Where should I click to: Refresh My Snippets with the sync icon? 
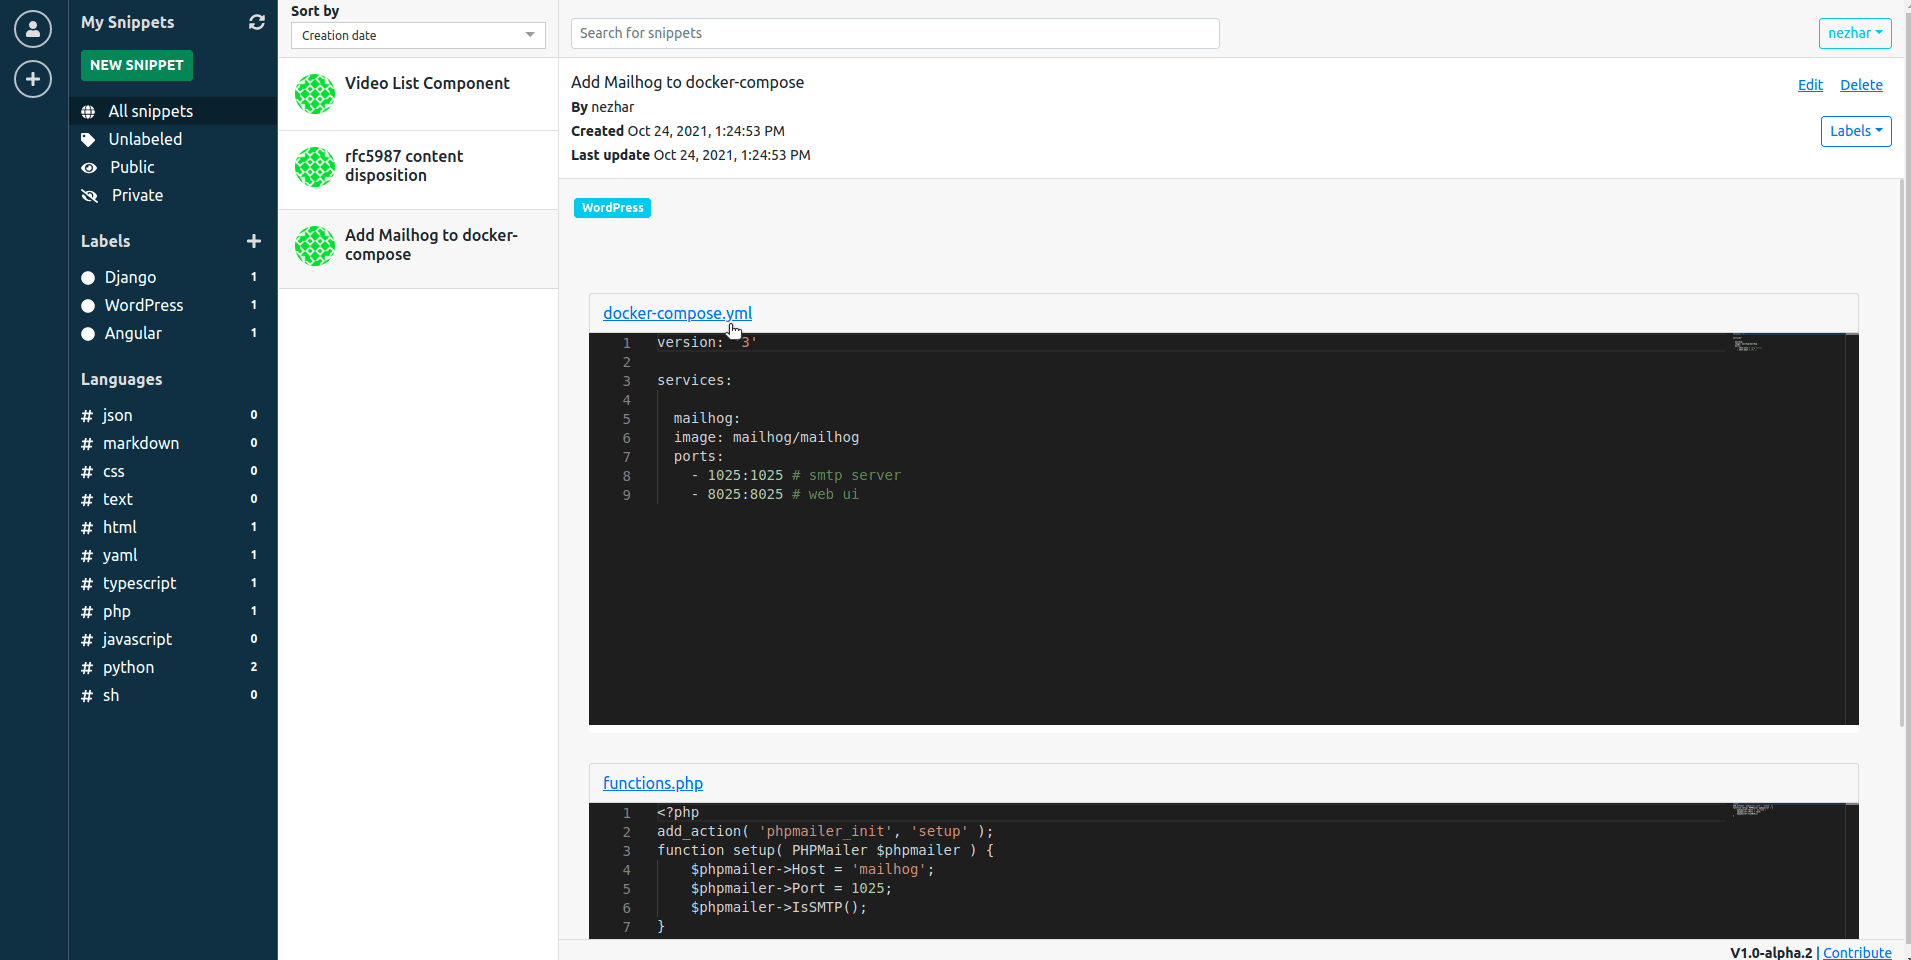click(x=257, y=22)
